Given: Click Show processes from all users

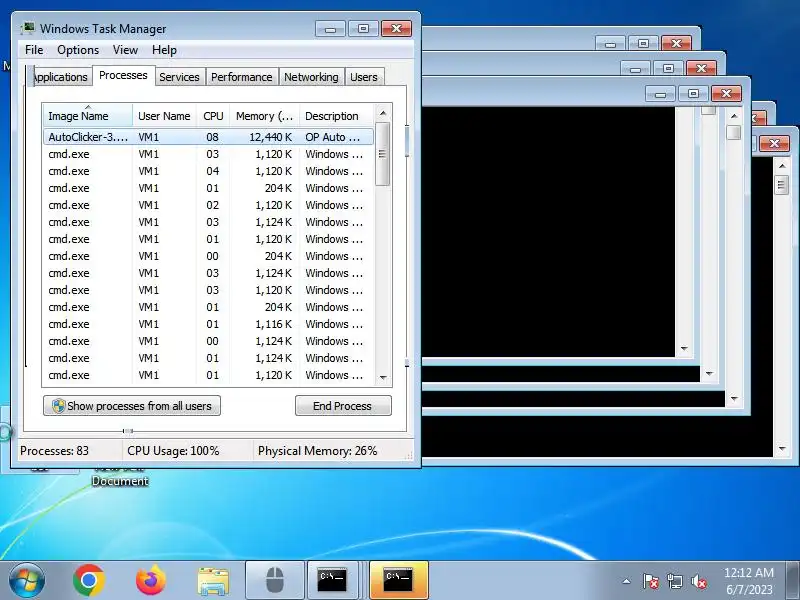Looking at the screenshot, I should tap(132, 406).
